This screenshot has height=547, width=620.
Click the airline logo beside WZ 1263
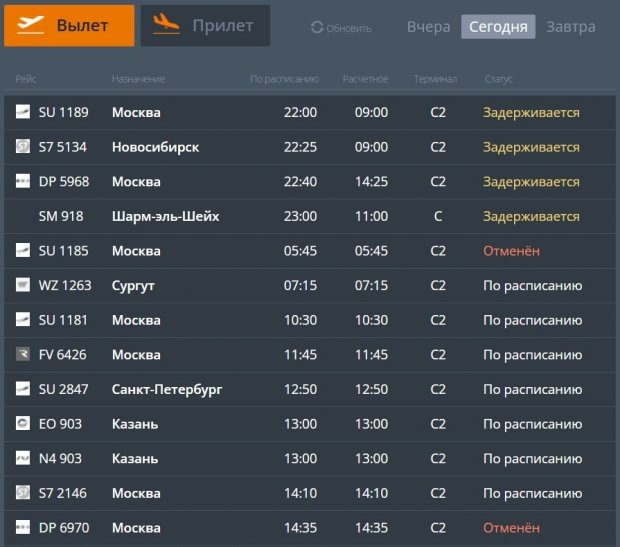[x=23, y=284]
